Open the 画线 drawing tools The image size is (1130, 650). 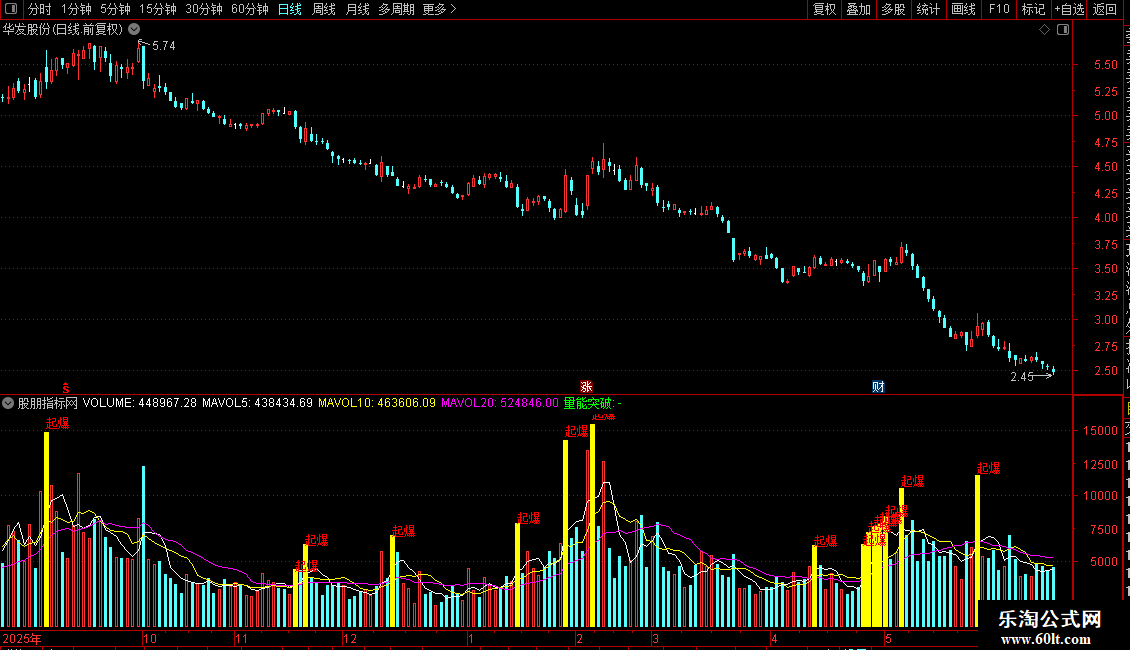964,9
